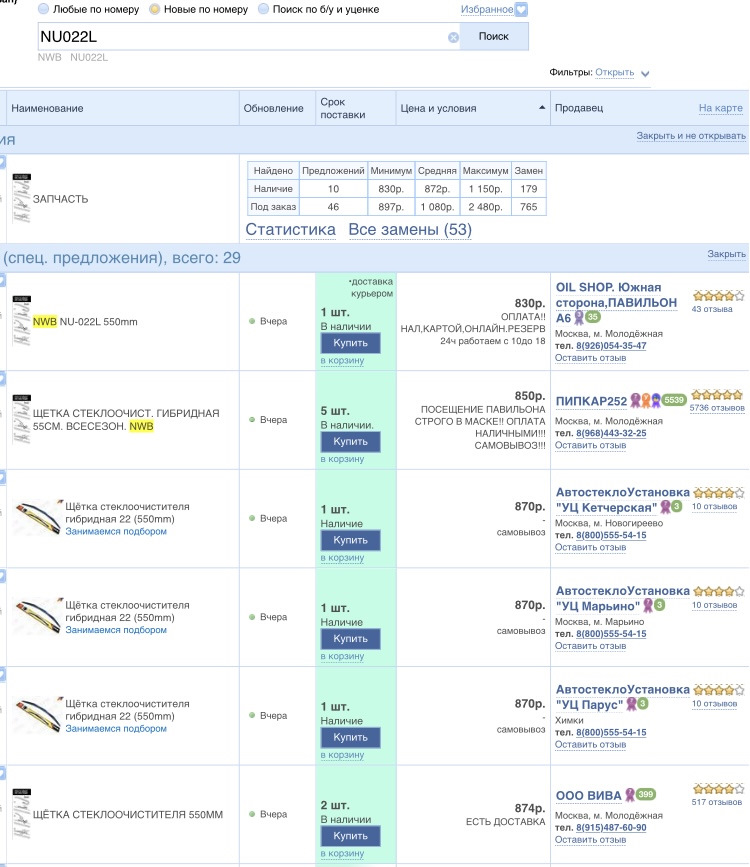Click ПИПКАР252 five-star rating
The image size is (750, 867).
[x=717, y=394]
